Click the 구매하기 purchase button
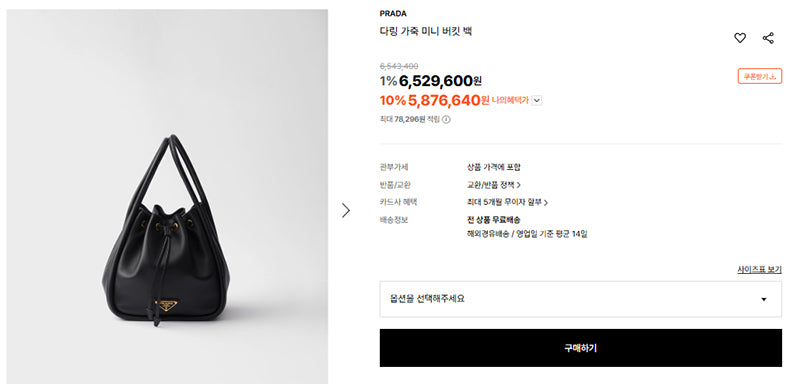 [581, 348]
